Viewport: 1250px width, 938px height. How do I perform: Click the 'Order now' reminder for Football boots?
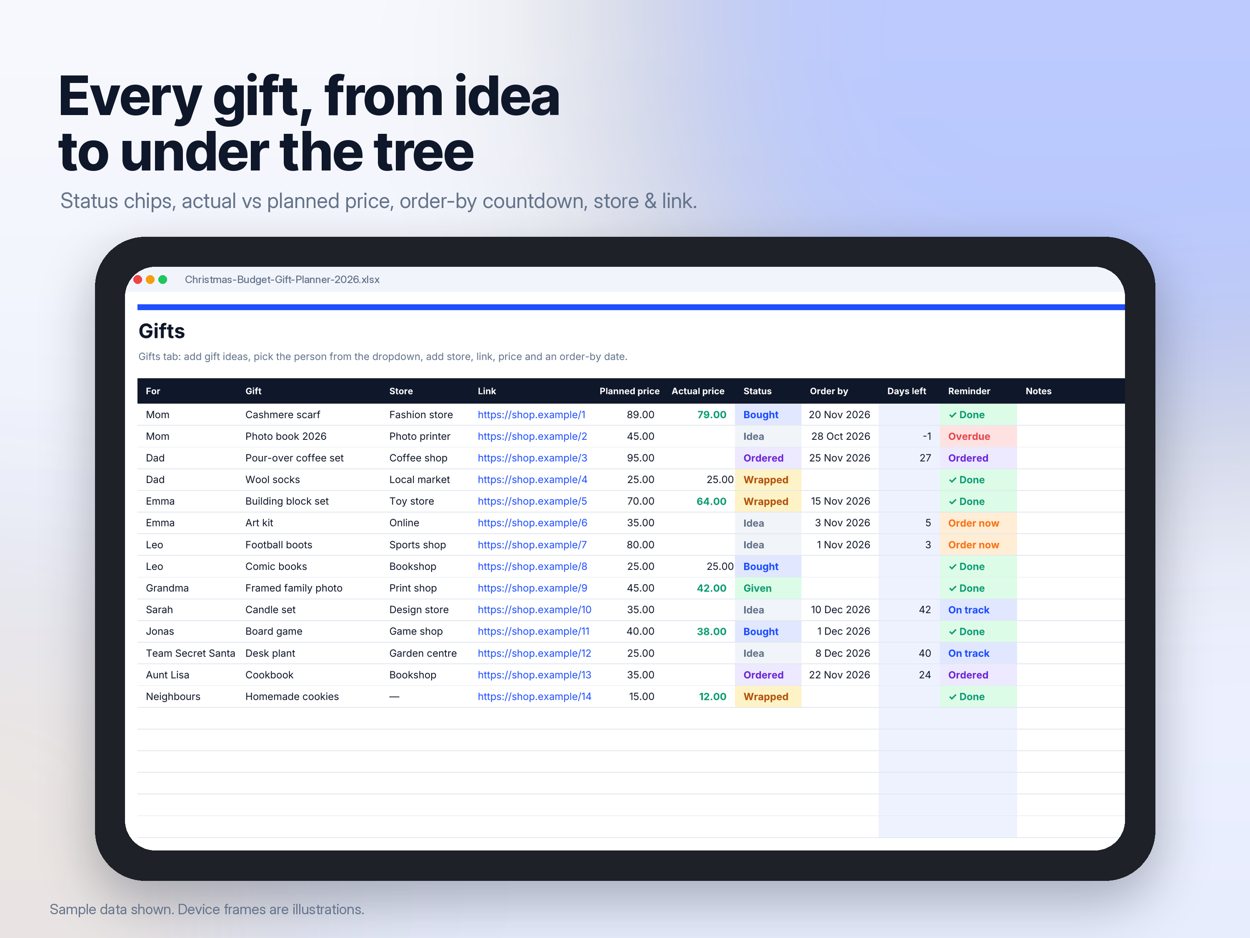tap(978, 545)
